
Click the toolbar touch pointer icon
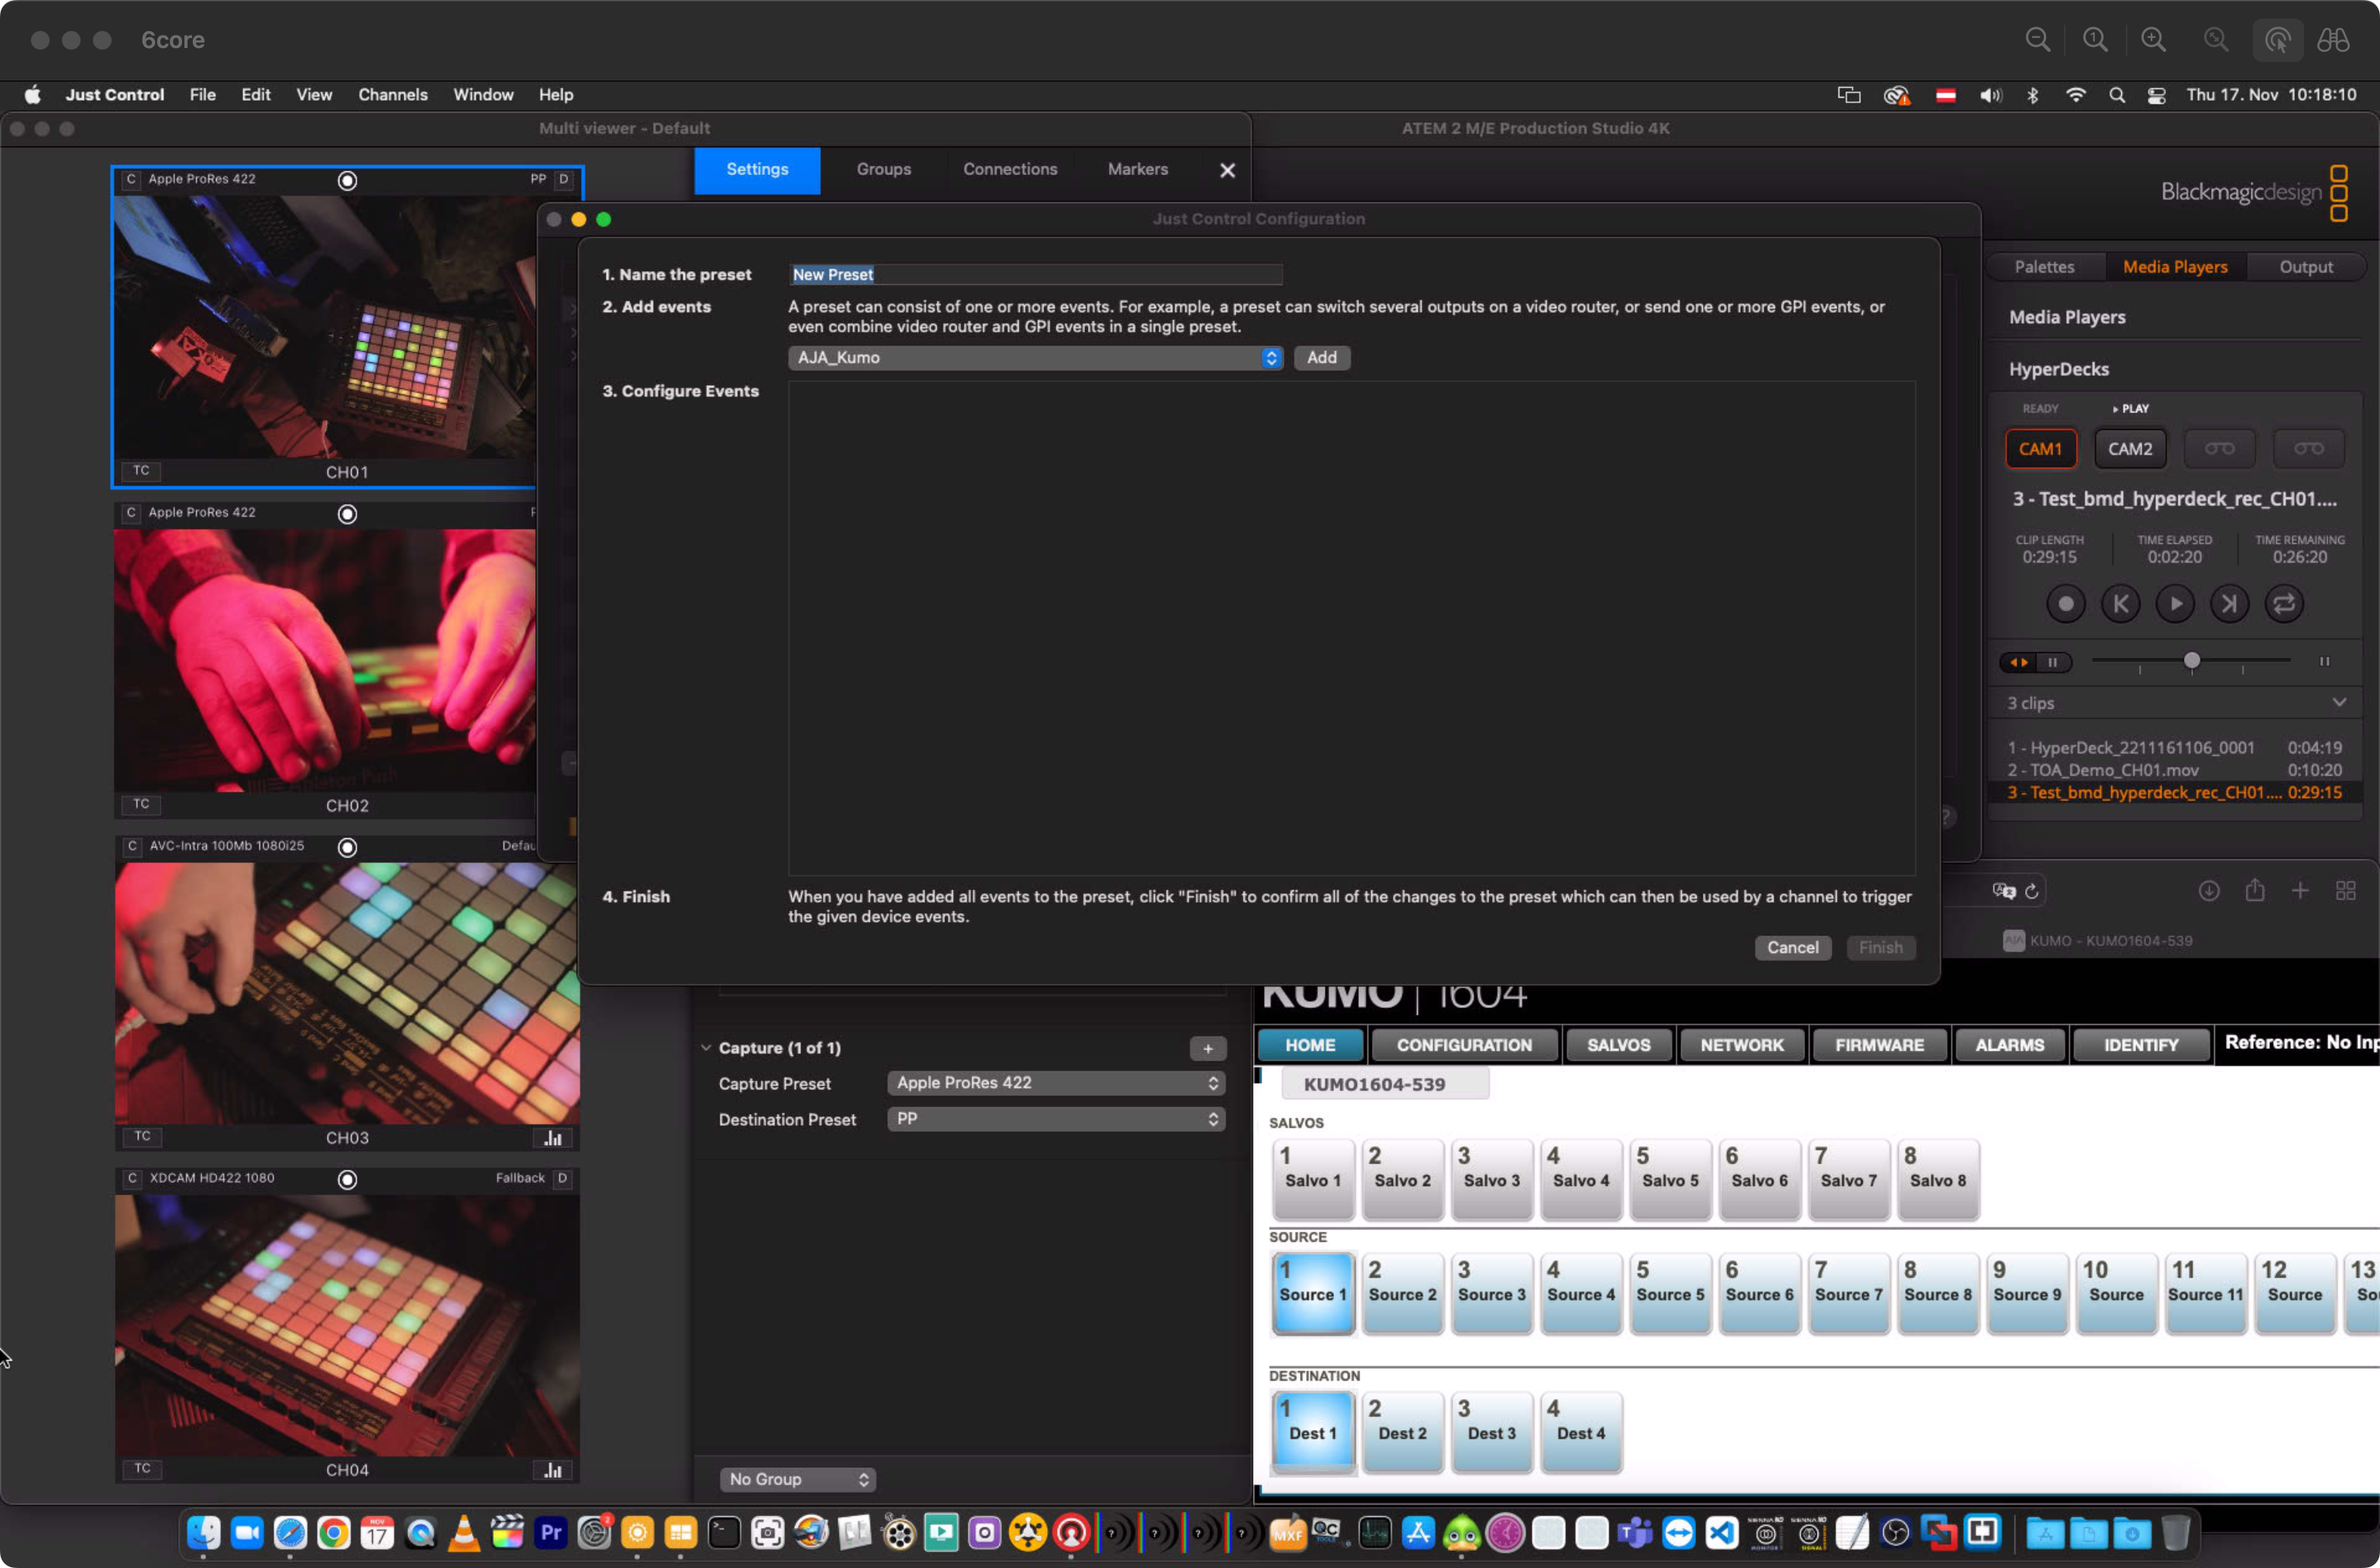click(2277, 40)
